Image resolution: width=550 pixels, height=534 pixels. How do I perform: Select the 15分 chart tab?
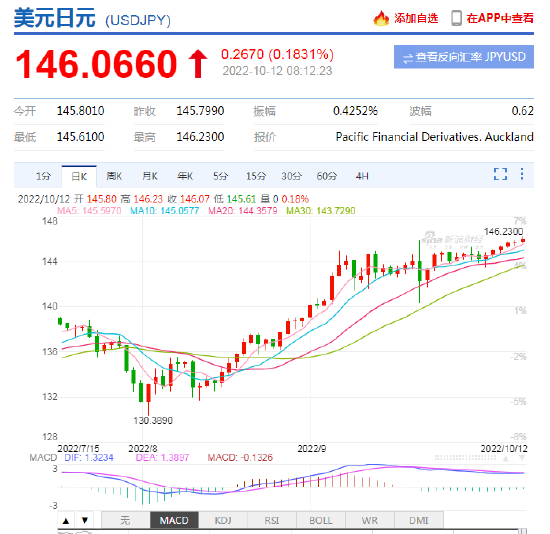coord(256,176)
